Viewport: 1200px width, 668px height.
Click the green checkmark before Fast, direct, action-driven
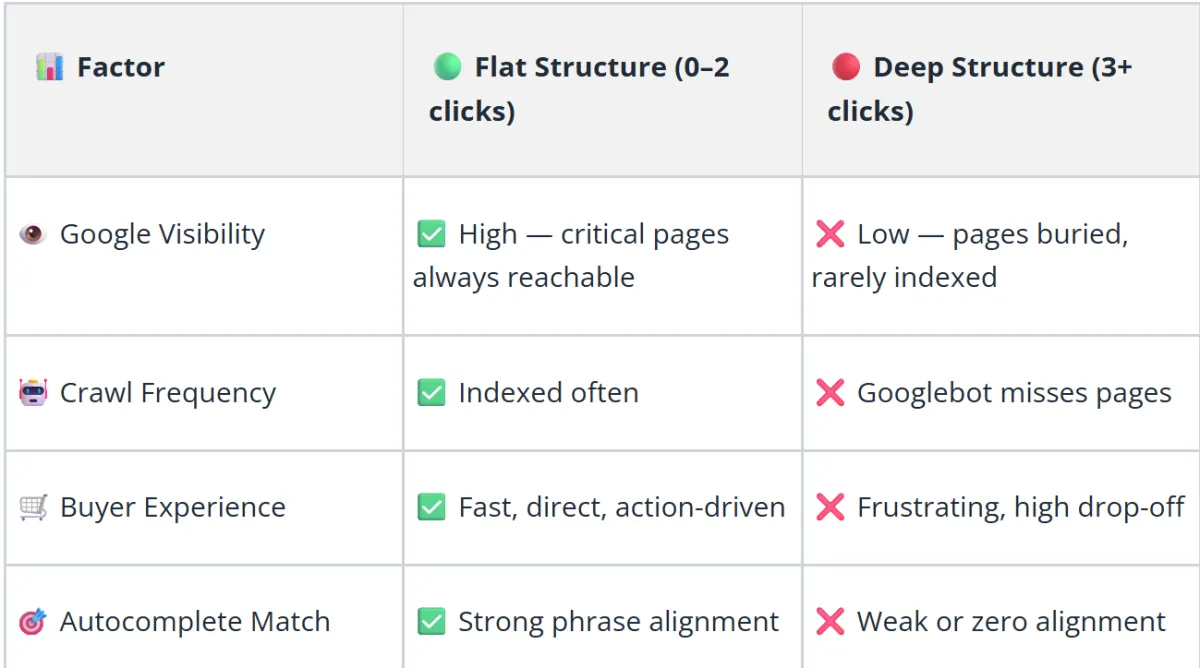[431, 507]
